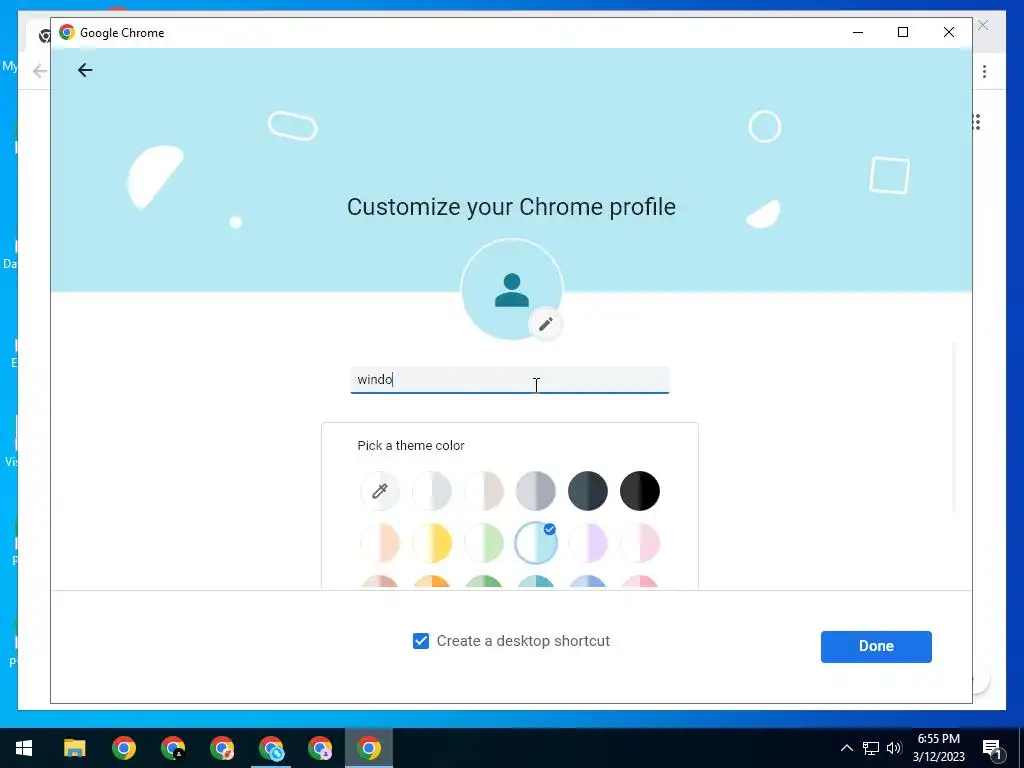Select the medium grey theme color

coord(536,490)
